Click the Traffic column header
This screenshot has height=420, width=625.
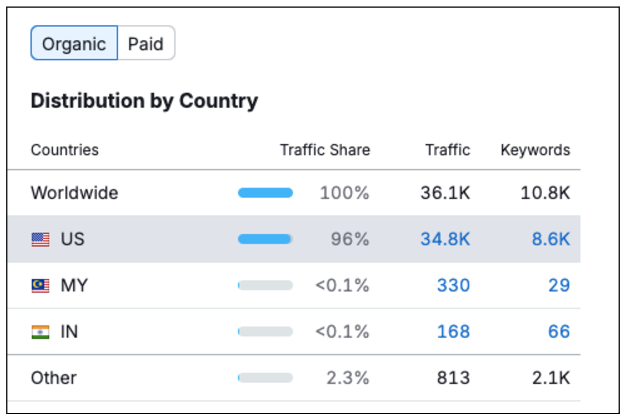pos(447,150)
